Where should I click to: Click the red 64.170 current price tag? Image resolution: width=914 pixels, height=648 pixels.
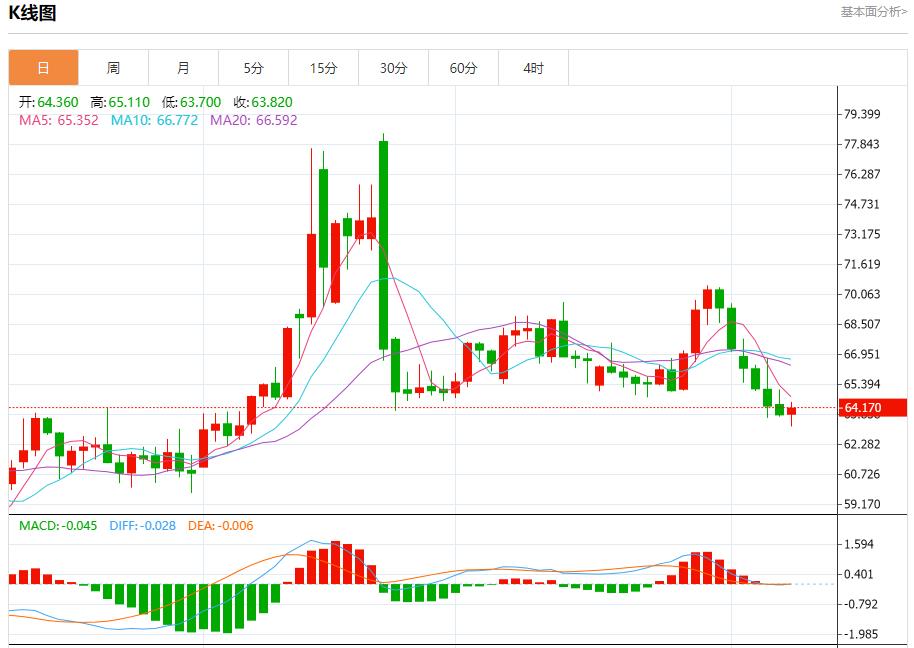click(862, 408)
